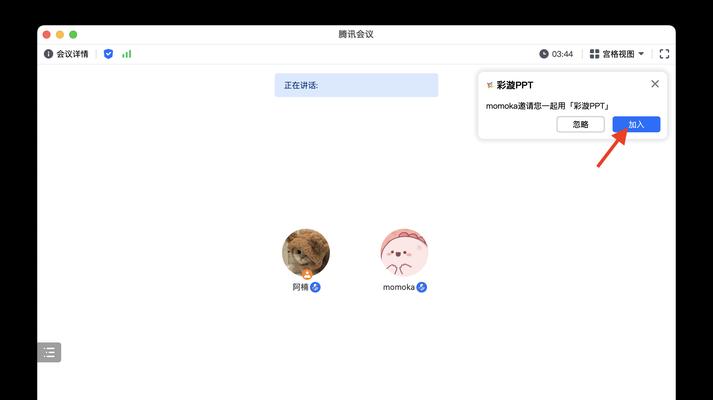Select momoka's pink avatar
Screen dimensions: 713x400
pos(404,253)
